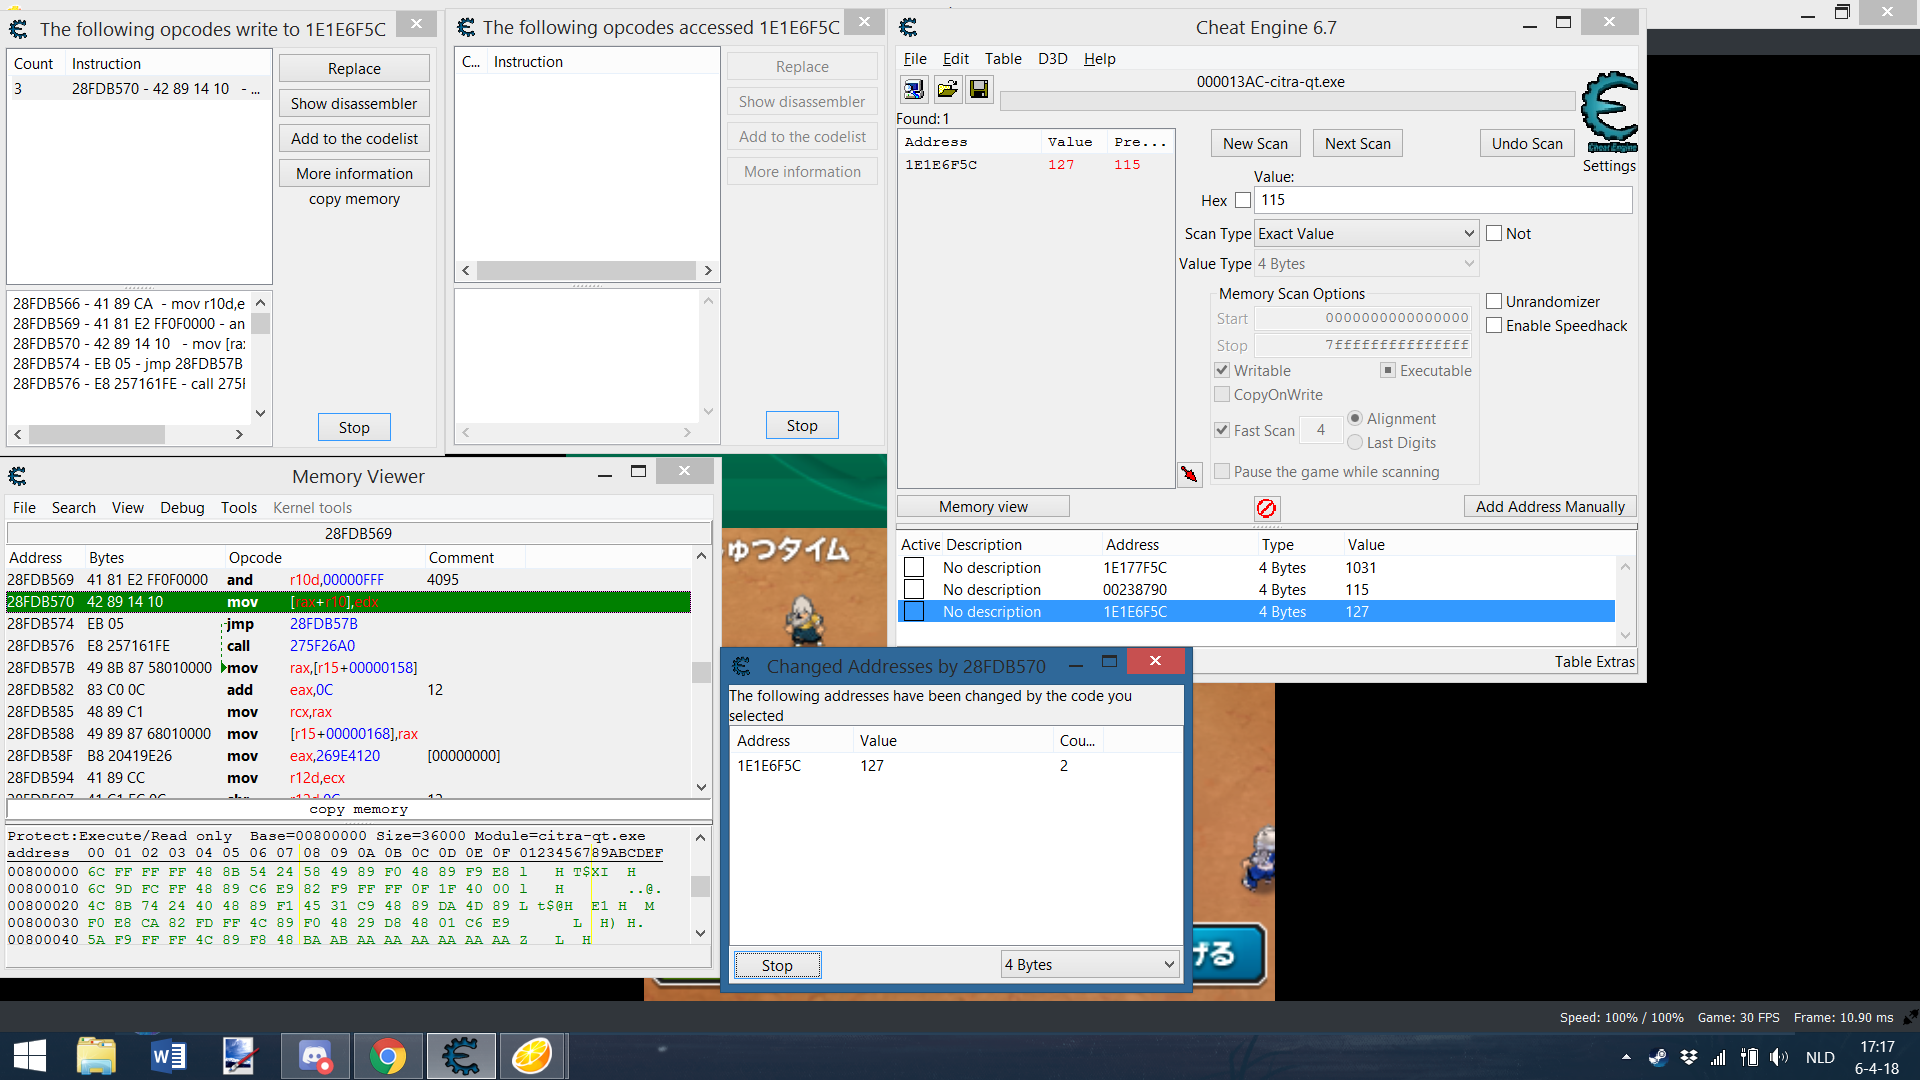Viewport: 1920px width, 1080px height.
Task: Click the red arrow add-to-list icon
Action: [x=1189, y=474]
